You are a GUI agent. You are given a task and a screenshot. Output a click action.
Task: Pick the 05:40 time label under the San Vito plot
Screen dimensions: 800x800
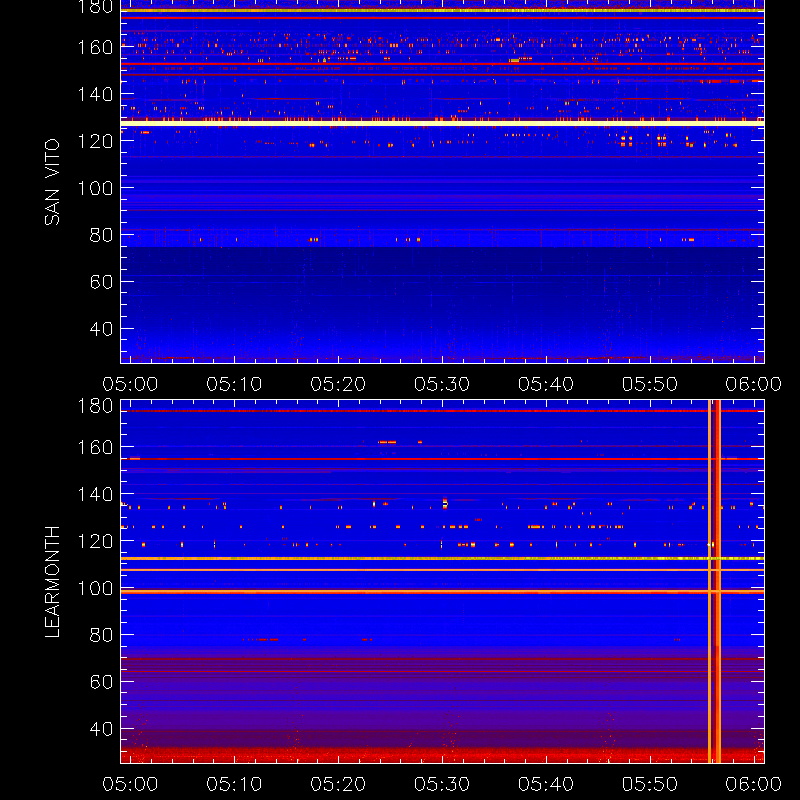click(546, 384)
